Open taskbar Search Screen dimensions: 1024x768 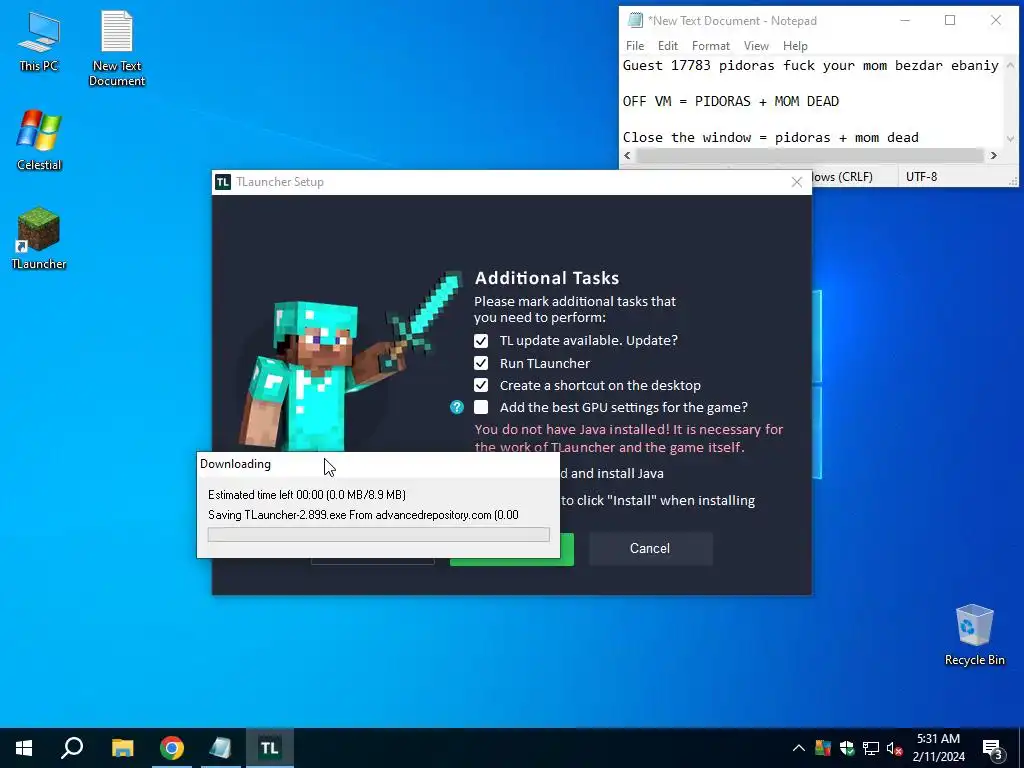coord(72,748)
